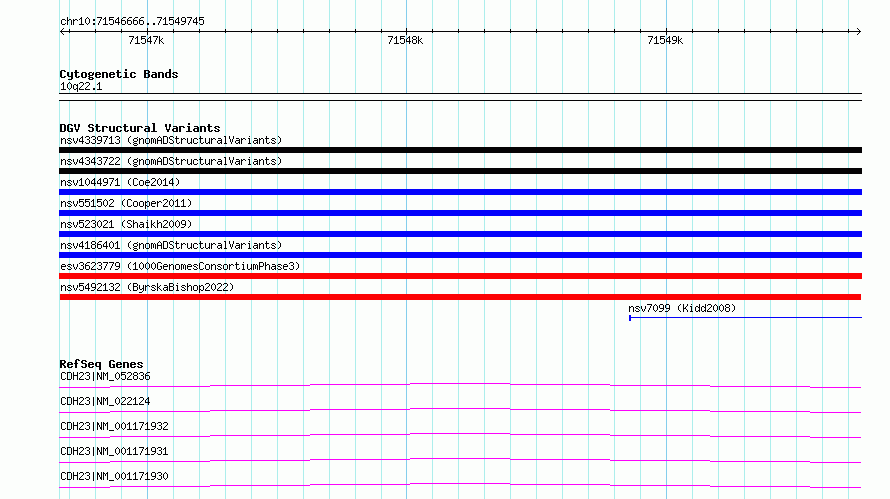
Task: Click the magenta line of CDH23|NM_052836
Action: coord(460,386)
